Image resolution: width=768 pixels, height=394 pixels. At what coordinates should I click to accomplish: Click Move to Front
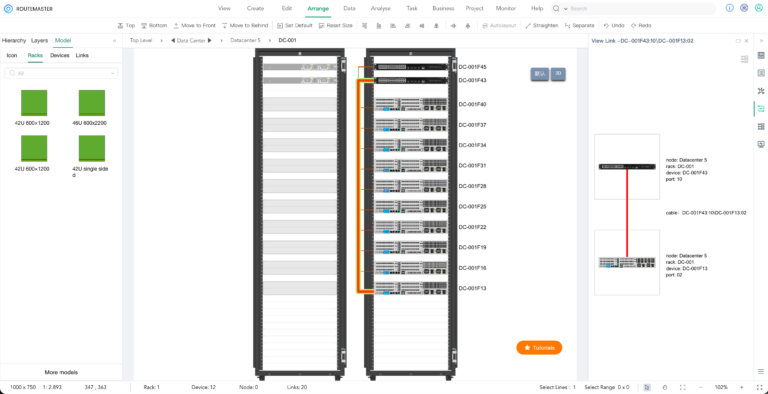[194, 25]
